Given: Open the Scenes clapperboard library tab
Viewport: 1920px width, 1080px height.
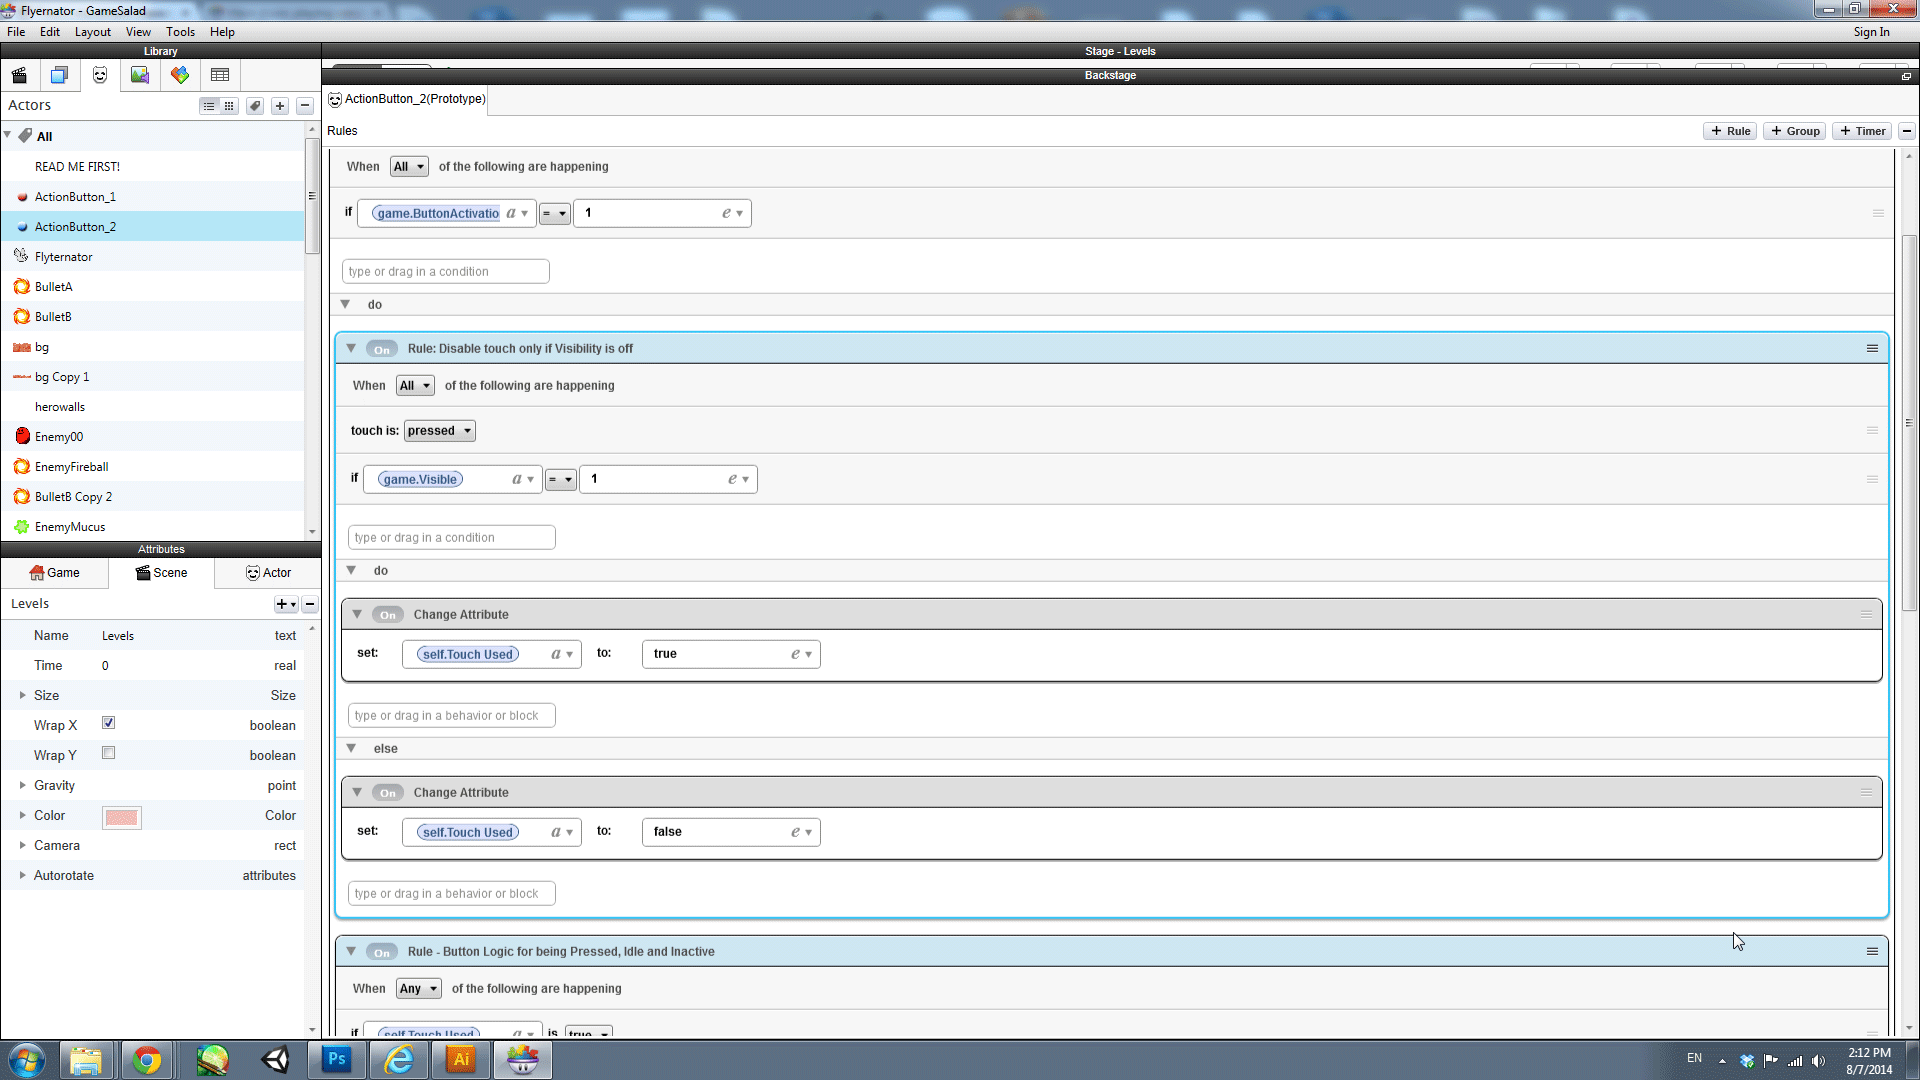Looking at the screenshot, I should click(19, 75).
